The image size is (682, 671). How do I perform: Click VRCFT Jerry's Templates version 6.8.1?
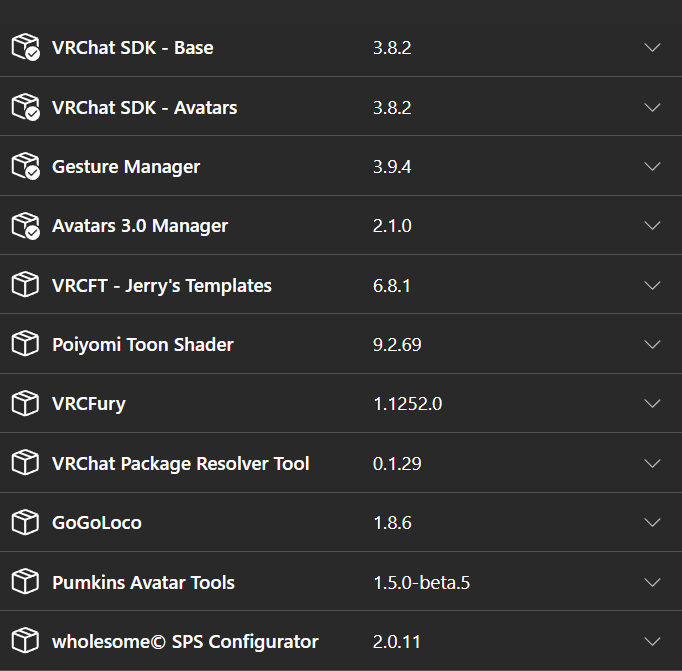(391, 285)
